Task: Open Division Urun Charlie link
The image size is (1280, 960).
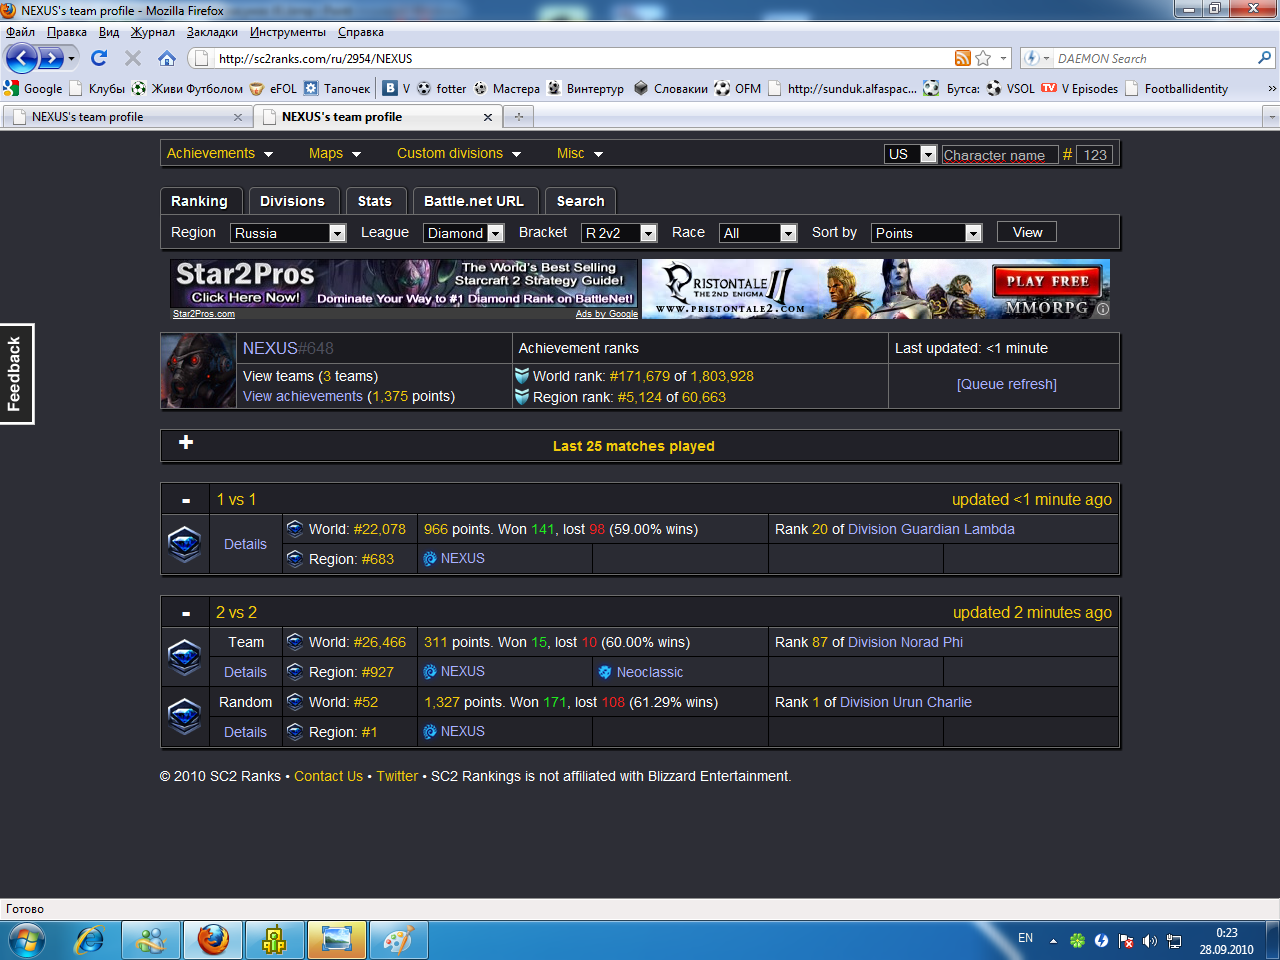Action: point(906,702)
